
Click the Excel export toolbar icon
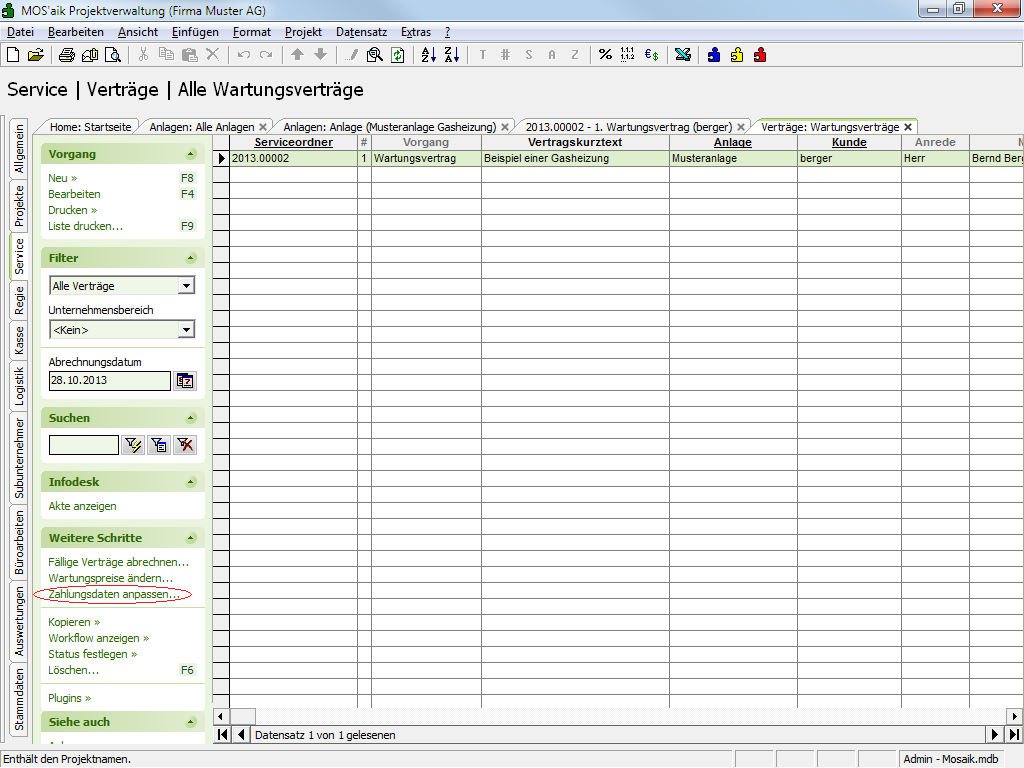[x=683, y=55]
